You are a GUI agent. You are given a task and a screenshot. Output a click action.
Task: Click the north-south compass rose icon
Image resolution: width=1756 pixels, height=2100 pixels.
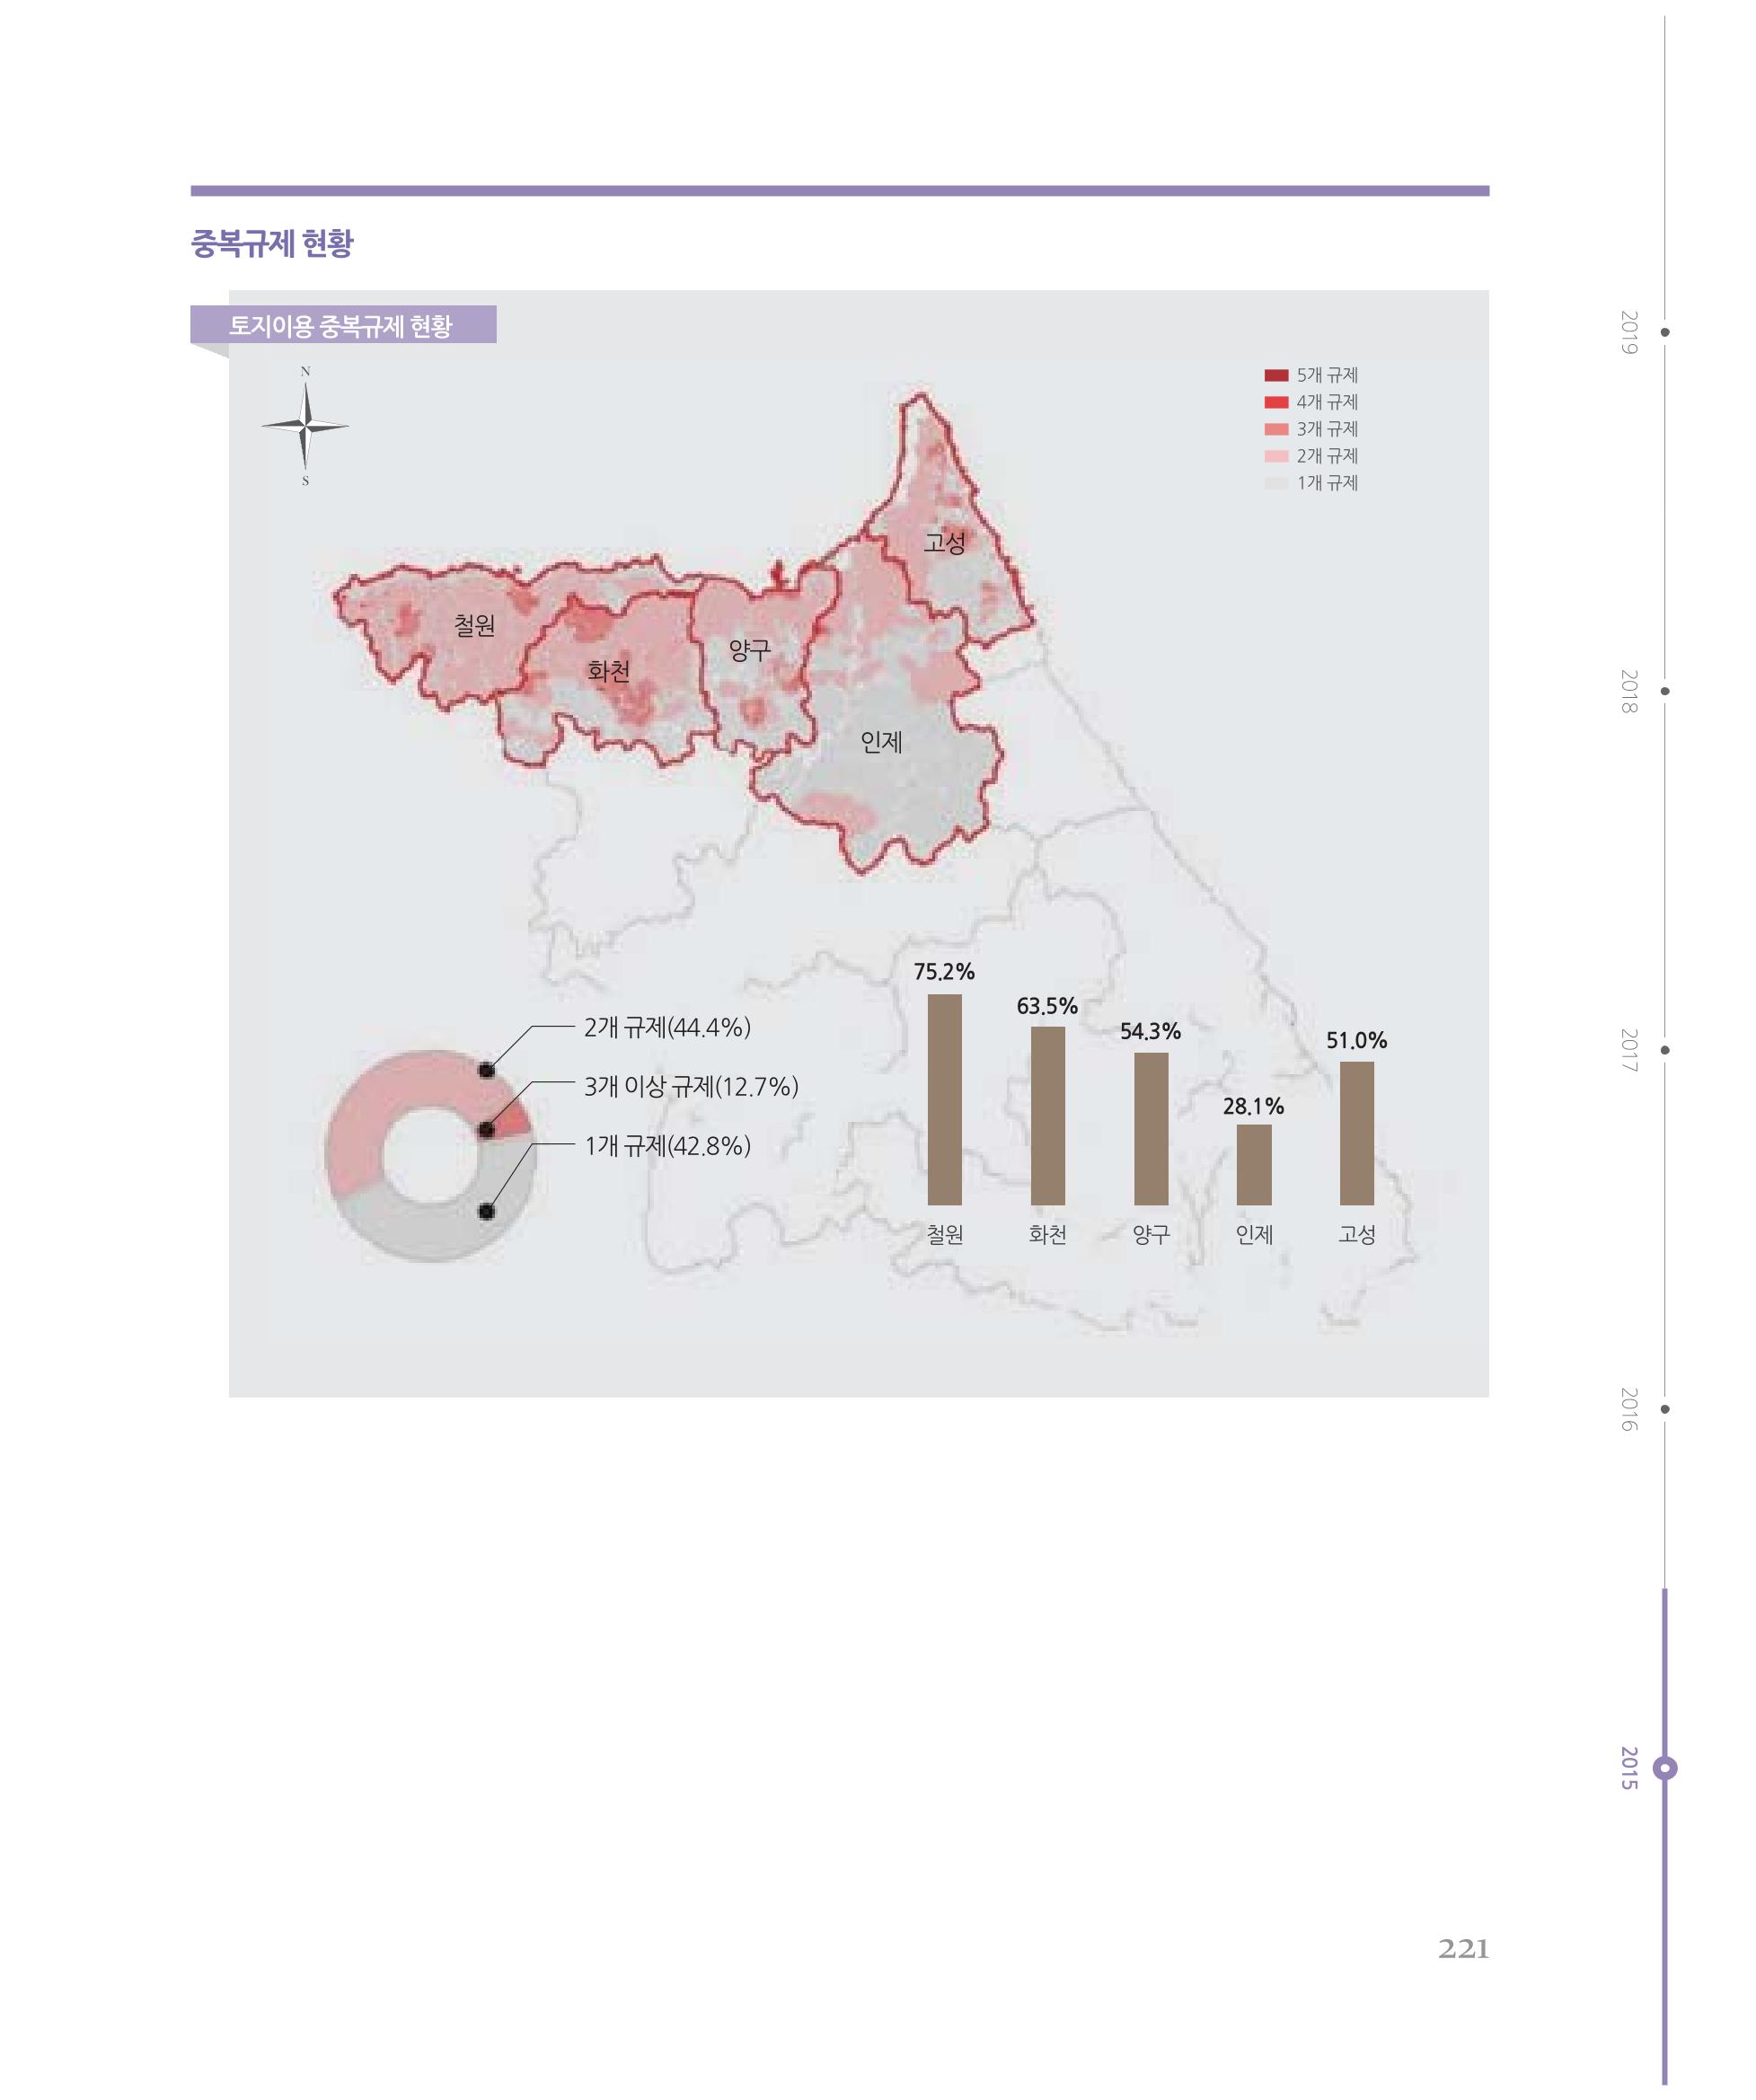pos(305,427)
